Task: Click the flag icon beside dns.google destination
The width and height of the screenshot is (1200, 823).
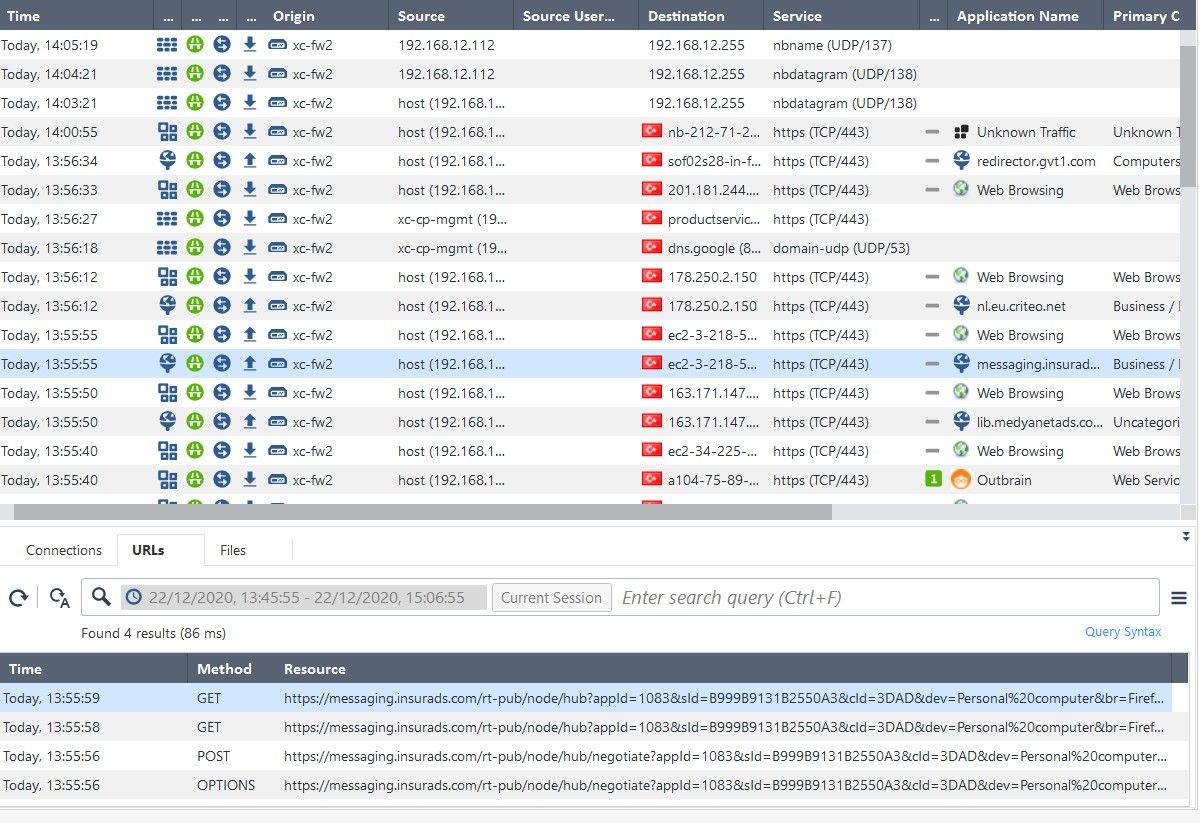Action: tap(652, 248)
